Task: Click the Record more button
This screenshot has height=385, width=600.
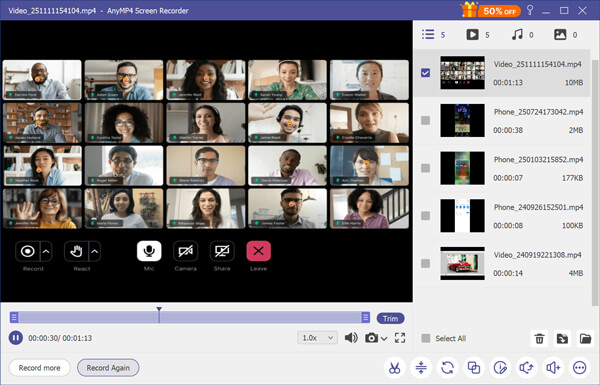Action: (x=39, y=368)
